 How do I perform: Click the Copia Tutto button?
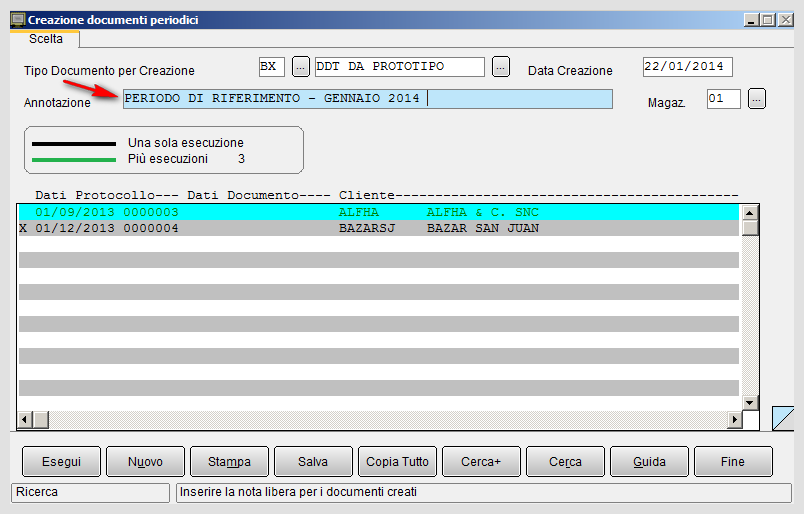pyautogui.click(x=397, y=462)
